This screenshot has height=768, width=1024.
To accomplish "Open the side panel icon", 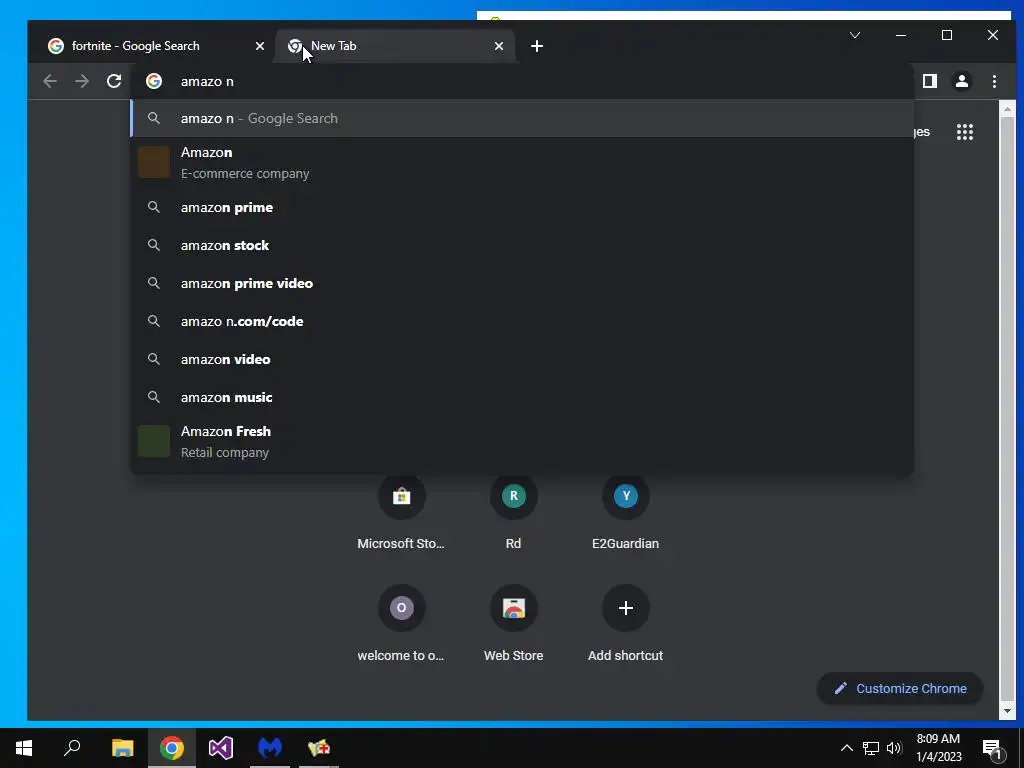I will (930, 81).
